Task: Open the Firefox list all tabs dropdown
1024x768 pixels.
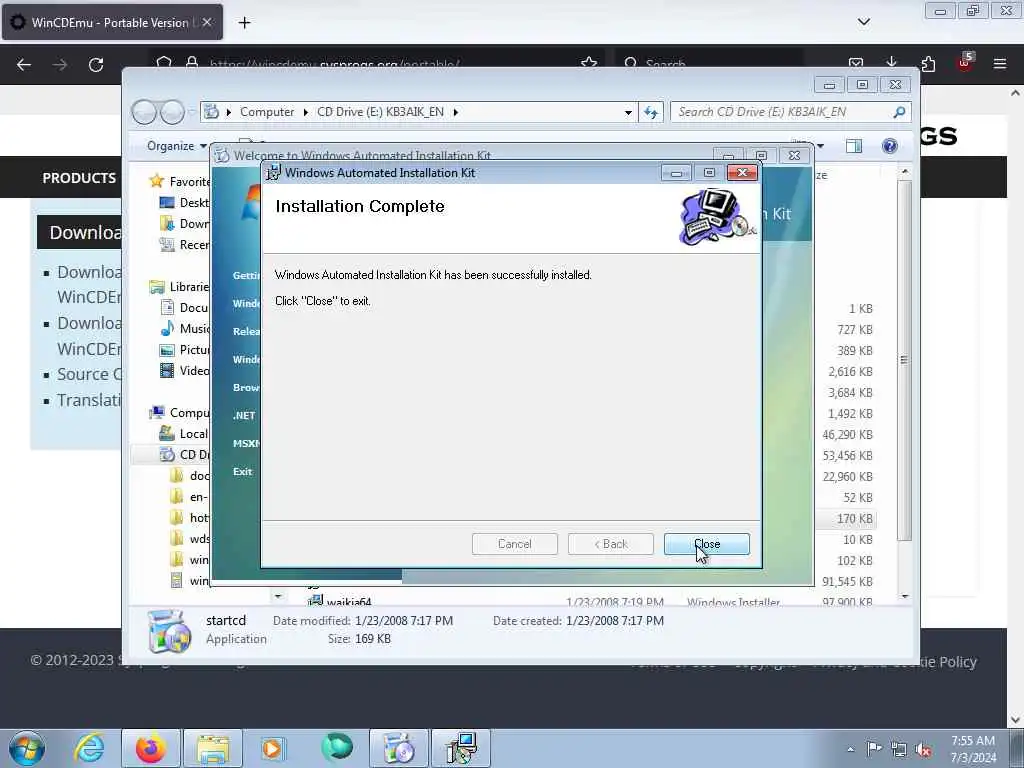Action: (x=863, y=22)
